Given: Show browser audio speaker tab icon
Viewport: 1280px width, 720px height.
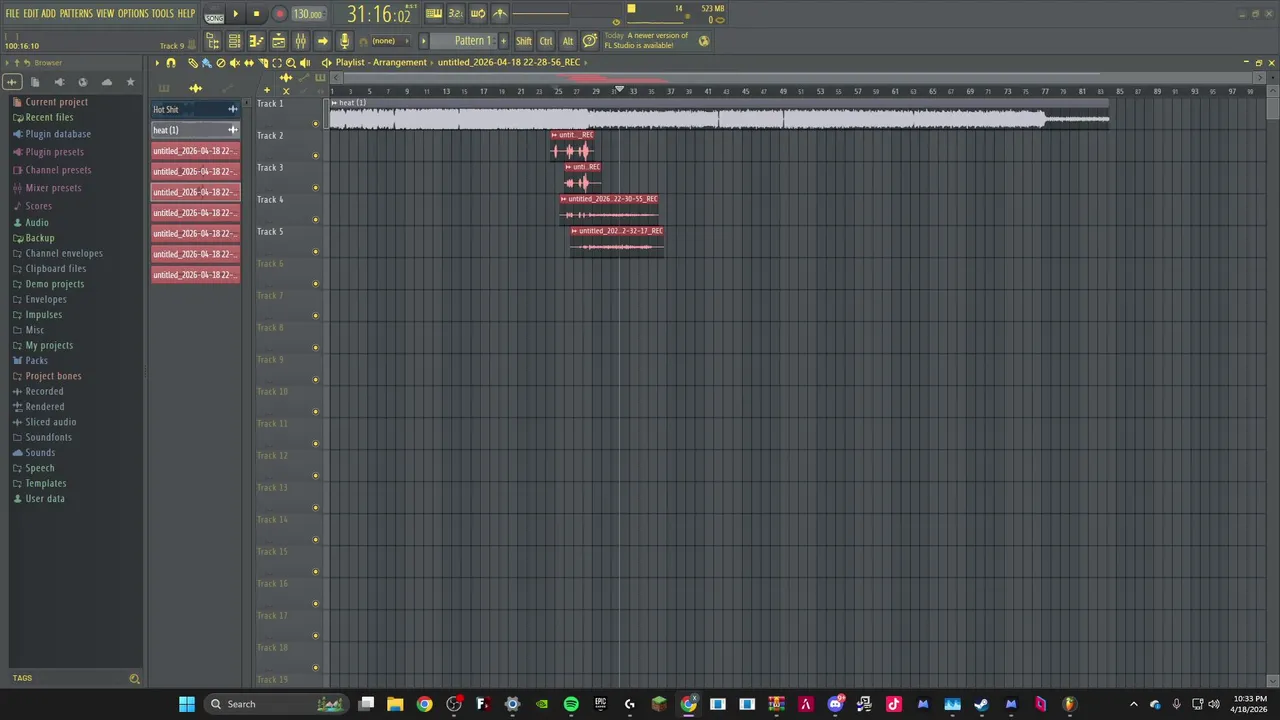Looking at the screenshot, I should point(59,82).
